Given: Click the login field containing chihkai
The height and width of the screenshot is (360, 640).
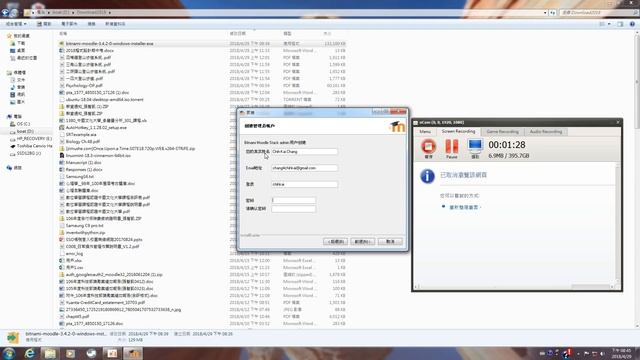Looking at the screenshot, I should [x=304, y=184].
